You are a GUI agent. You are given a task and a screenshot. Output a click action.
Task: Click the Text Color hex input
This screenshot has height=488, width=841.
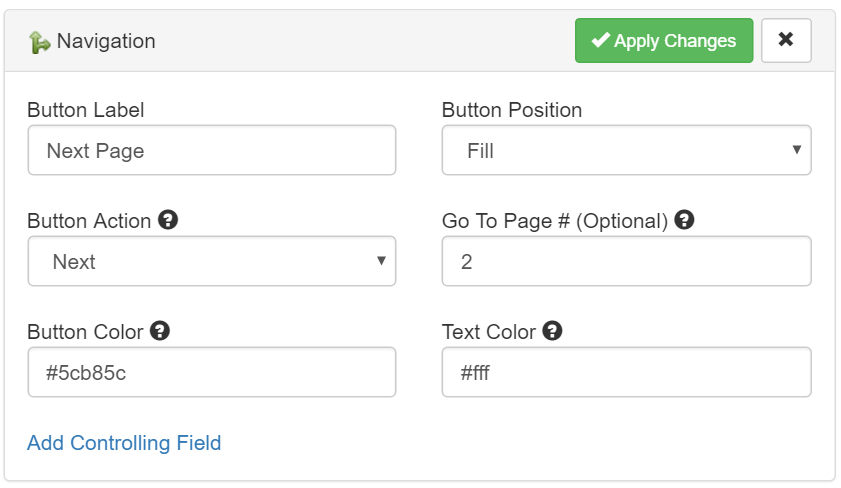pos(627,373)
